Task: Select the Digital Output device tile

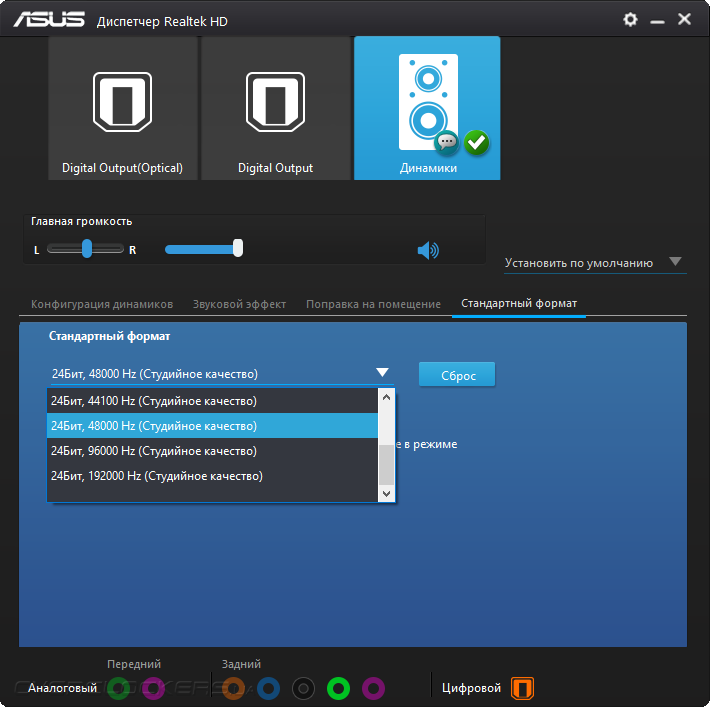Action: 275,108
